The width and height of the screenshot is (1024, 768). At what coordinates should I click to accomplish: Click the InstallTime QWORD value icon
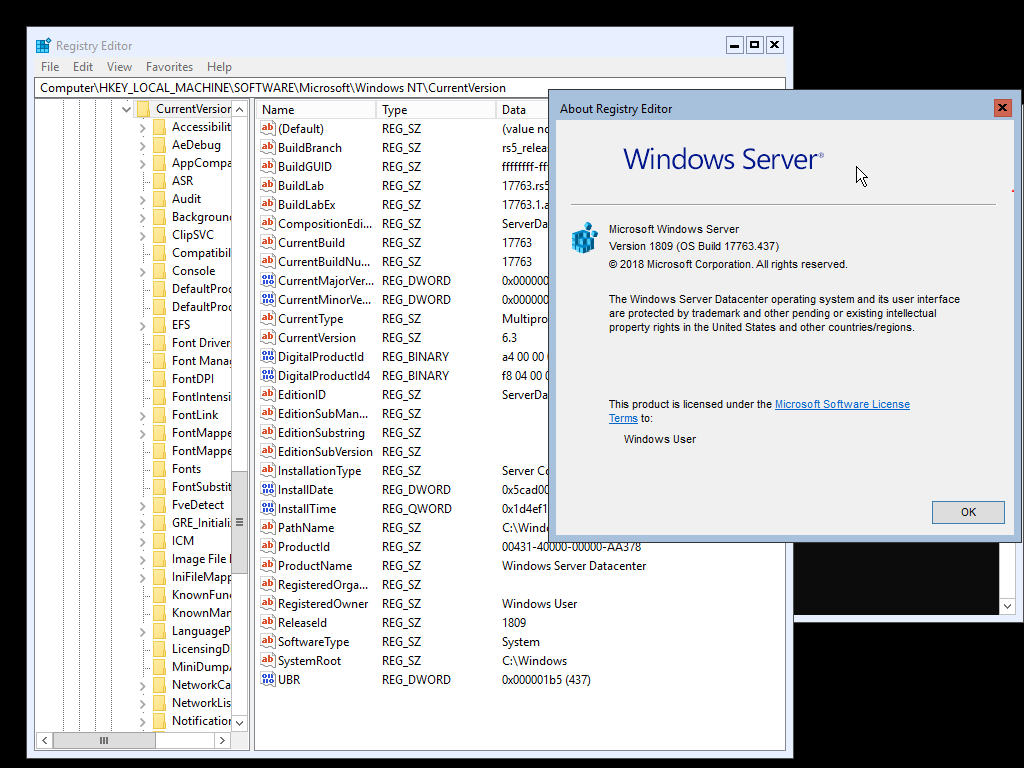(268, 507)
